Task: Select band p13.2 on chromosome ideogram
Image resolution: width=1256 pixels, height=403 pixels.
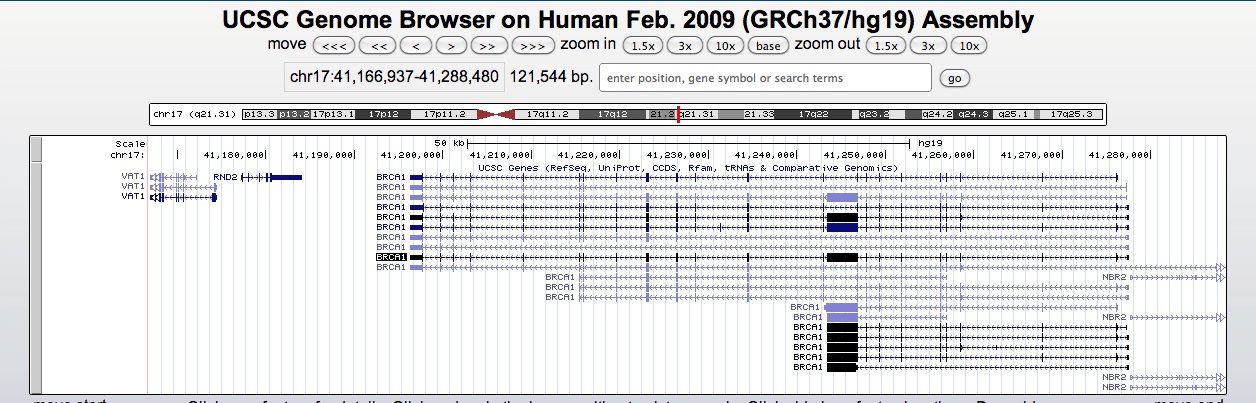Action: tap(294, 115)
